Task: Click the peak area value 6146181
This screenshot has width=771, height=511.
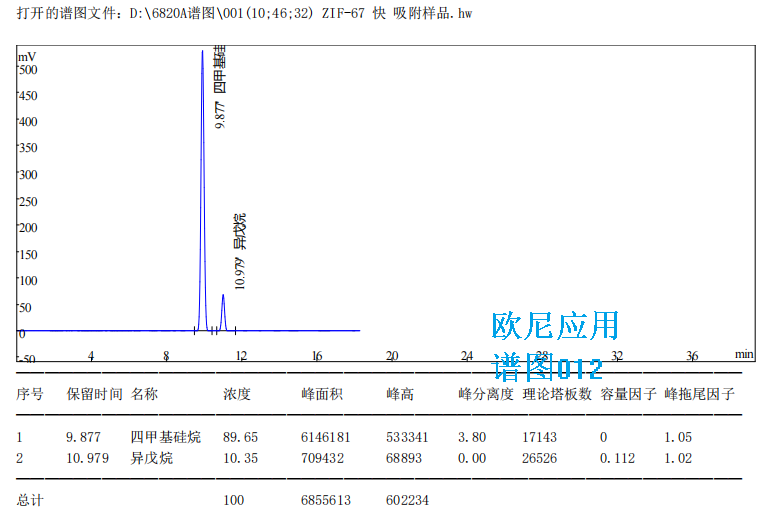Action: coord(326,437)
